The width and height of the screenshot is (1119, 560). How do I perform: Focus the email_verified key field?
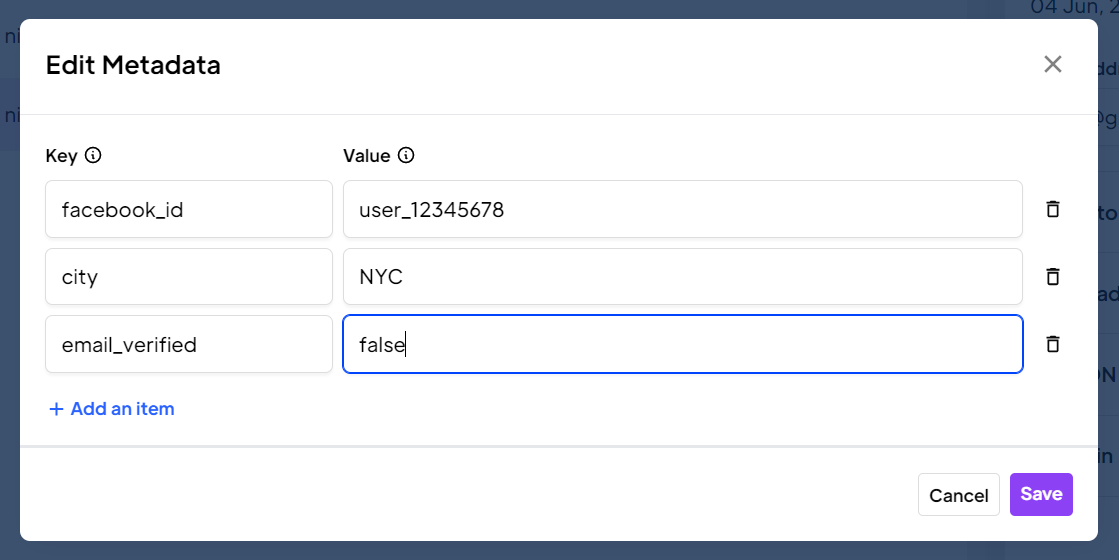(x=188, y=344)
